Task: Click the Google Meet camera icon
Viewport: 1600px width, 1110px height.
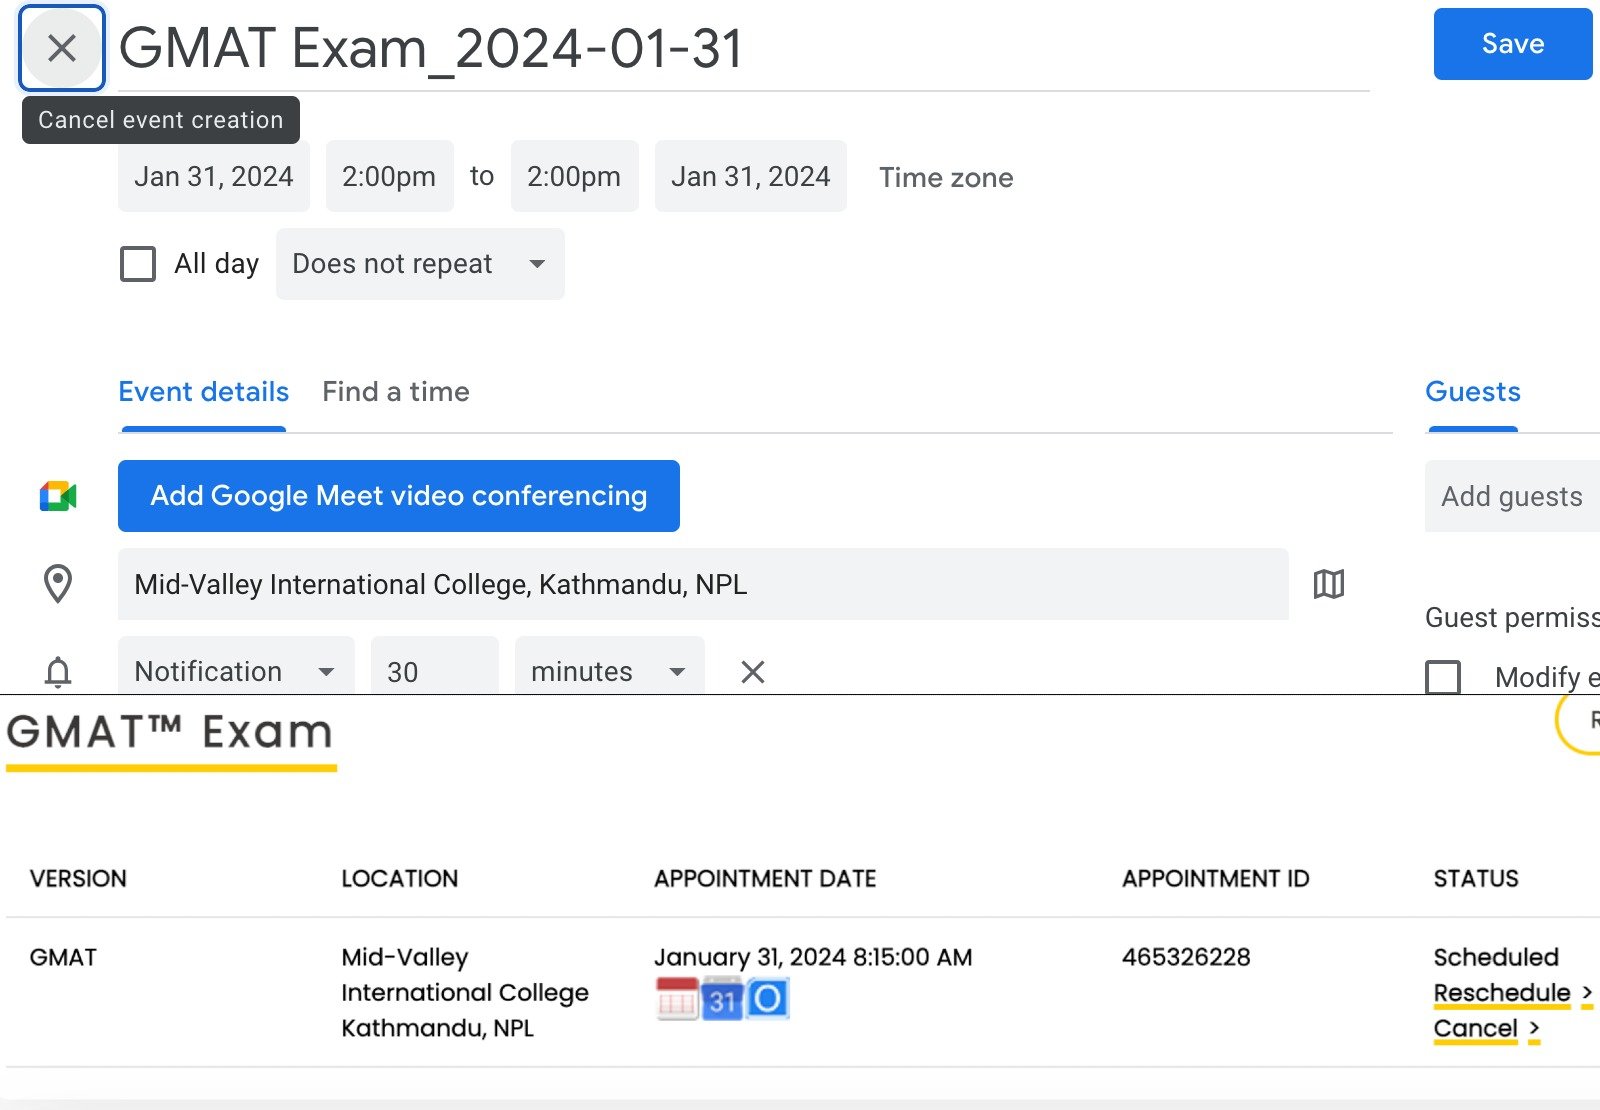Action: click(58, 496)
